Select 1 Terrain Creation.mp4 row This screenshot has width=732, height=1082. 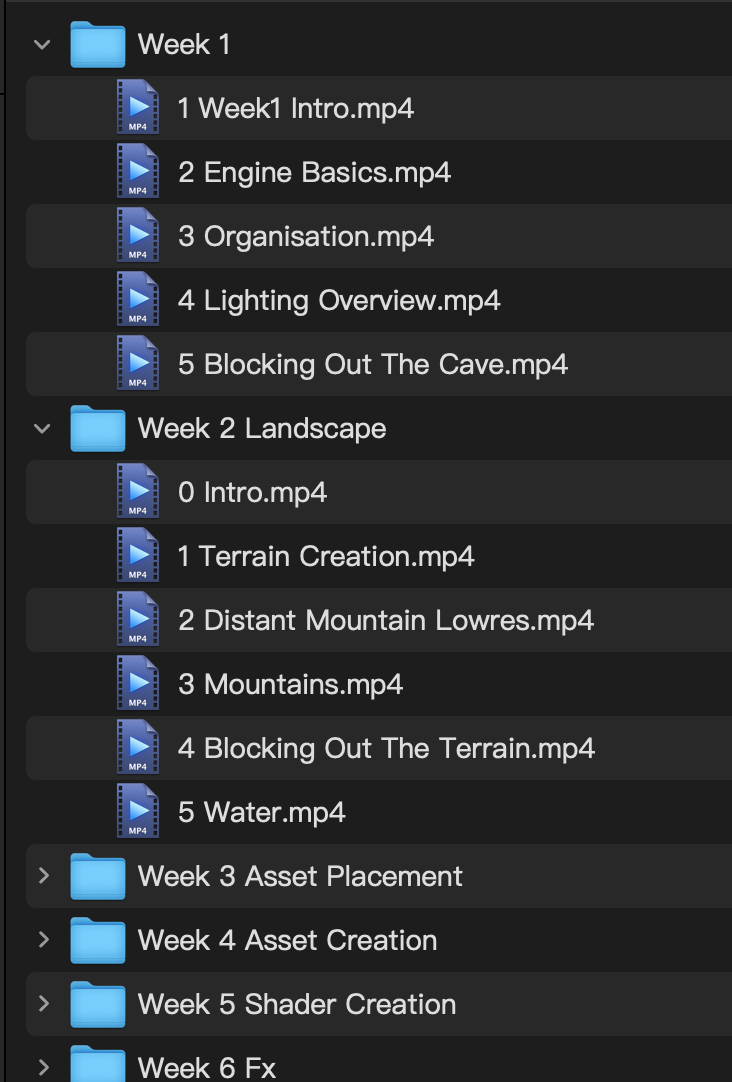[x=326, y=556]
